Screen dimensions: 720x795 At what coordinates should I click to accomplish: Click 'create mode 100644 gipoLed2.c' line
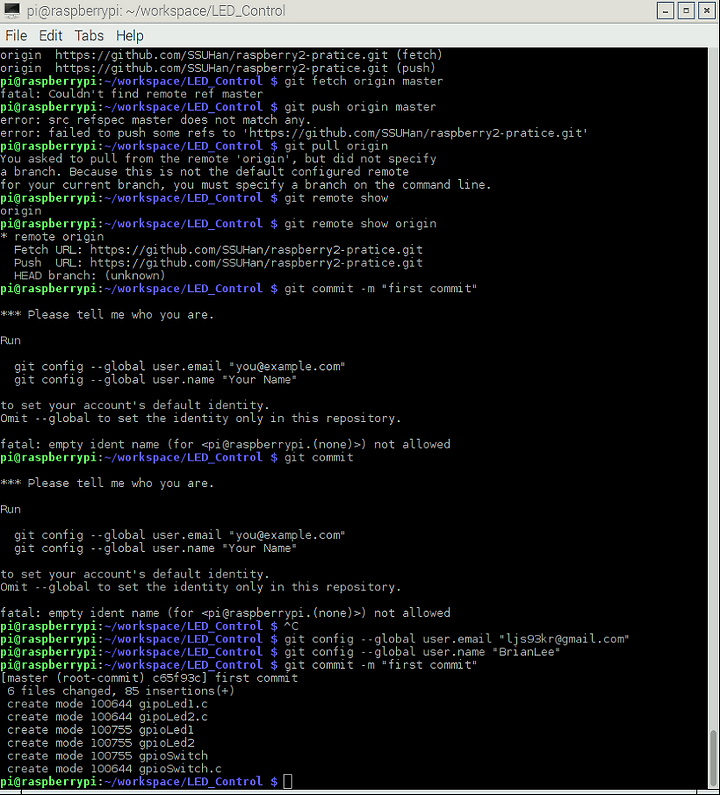coord(107,717)
